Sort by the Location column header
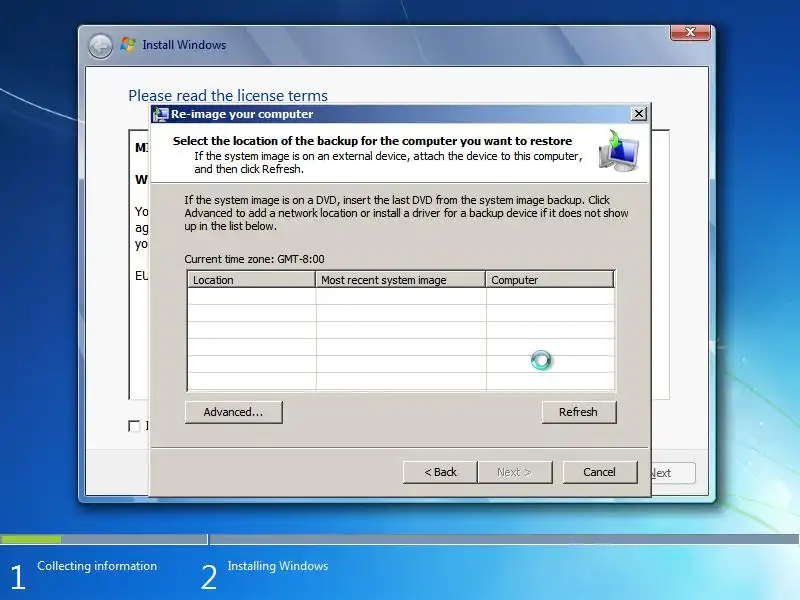The width and height of the screenshot is (800, 600). click(252, 280)
